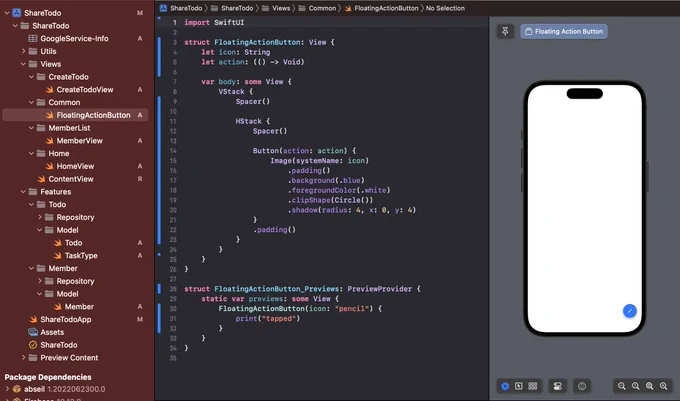Click the 'Image(systemName: icon)' code line
Image resolution: width=680 pixels, height=401 pixels.
point(320,161)
